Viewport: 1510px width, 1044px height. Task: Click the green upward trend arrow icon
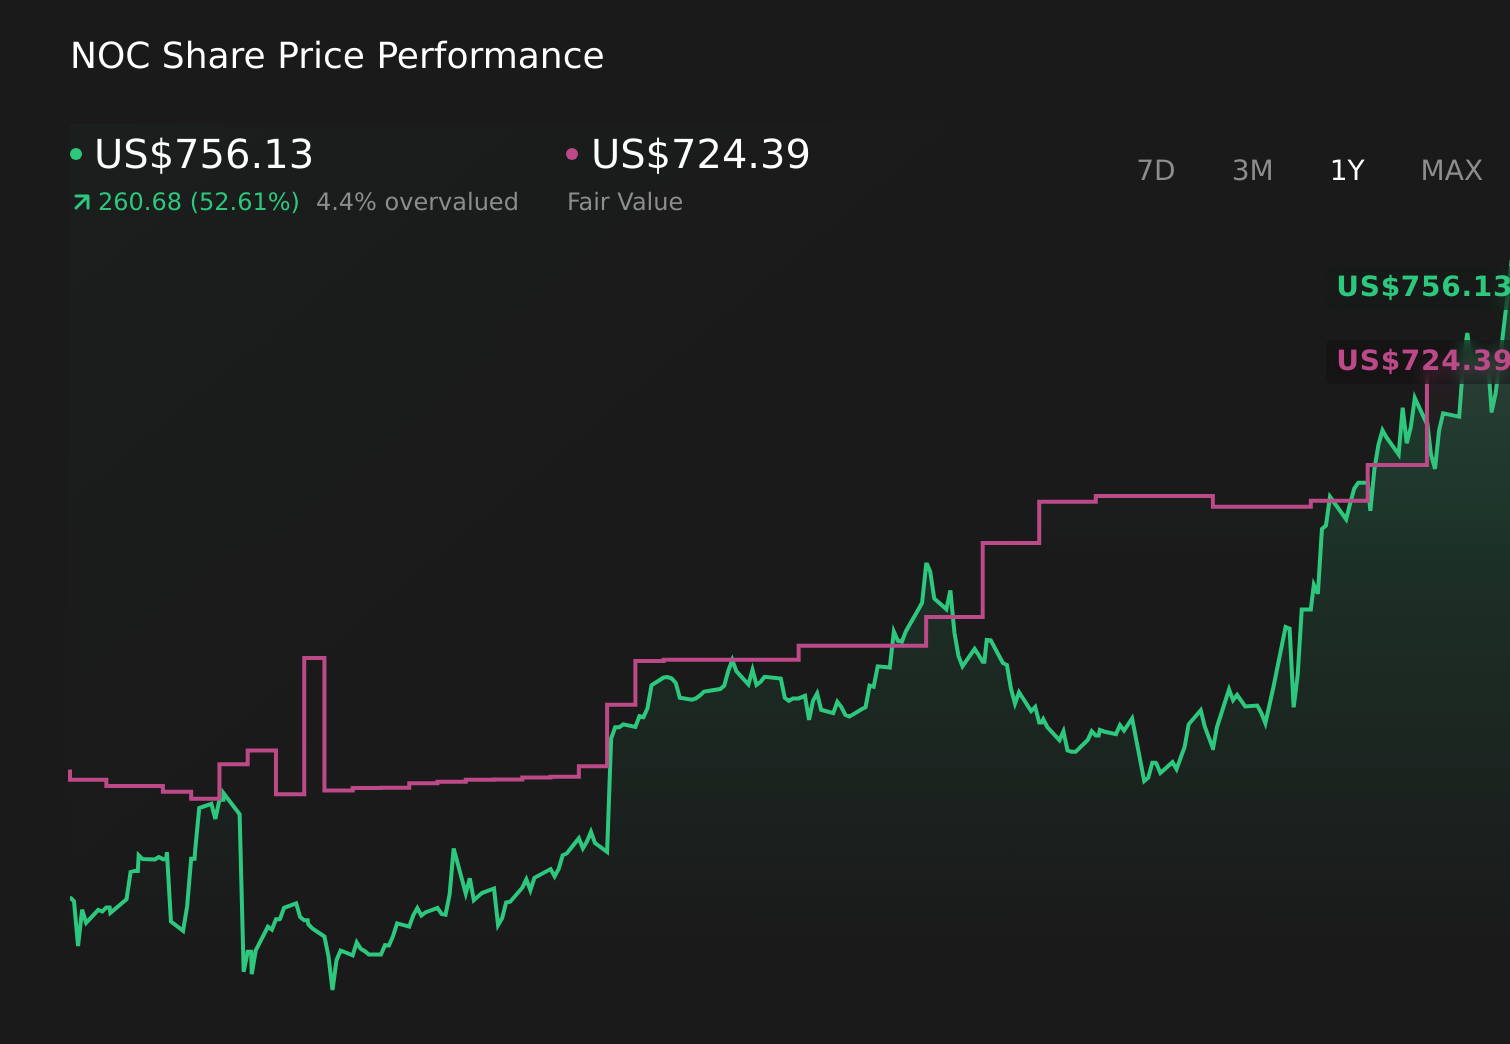80,201
